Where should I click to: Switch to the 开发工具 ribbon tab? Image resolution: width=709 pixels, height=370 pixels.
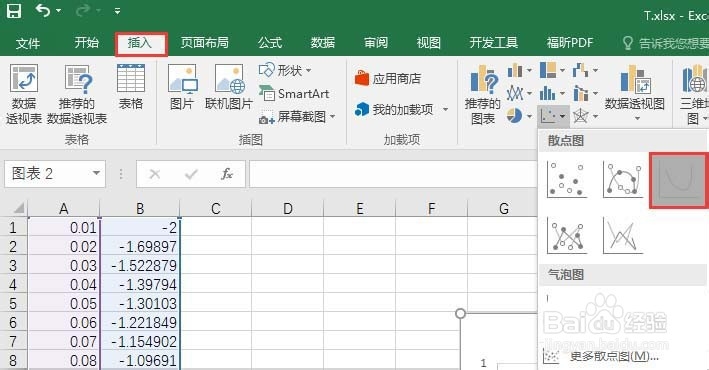(493, 43)
